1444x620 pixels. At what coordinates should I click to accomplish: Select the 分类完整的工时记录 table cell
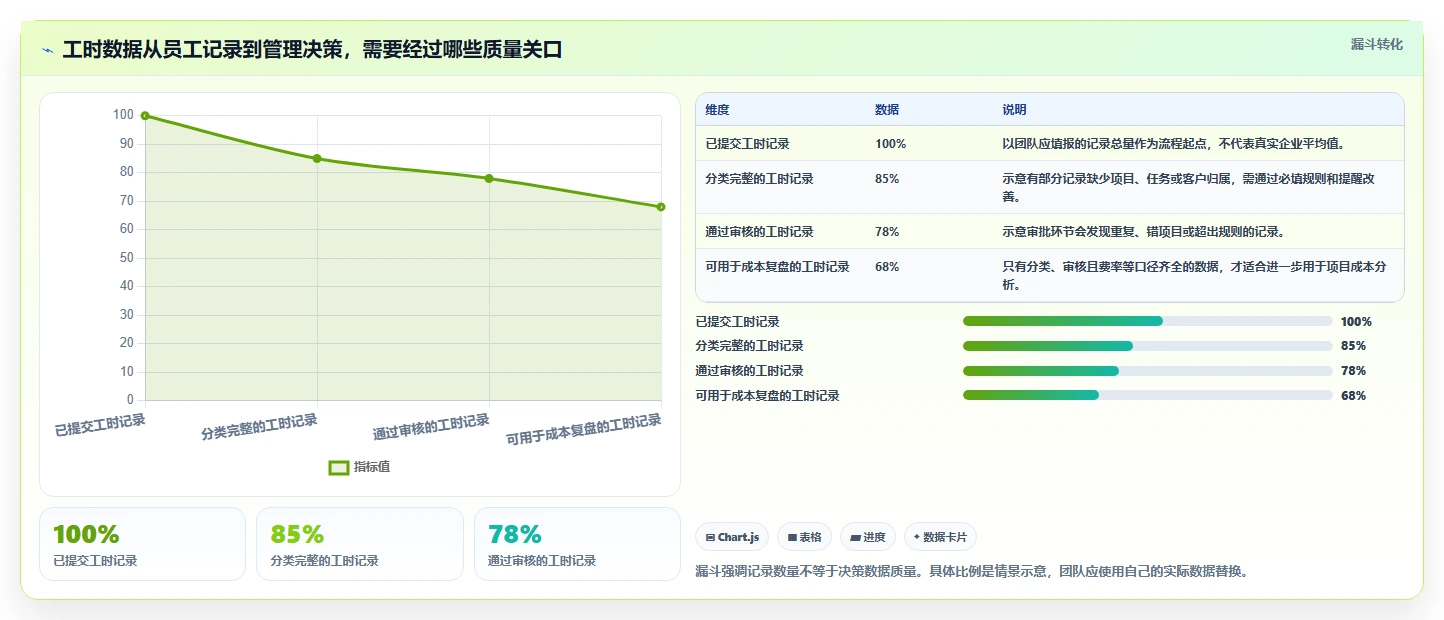[759, 179]
